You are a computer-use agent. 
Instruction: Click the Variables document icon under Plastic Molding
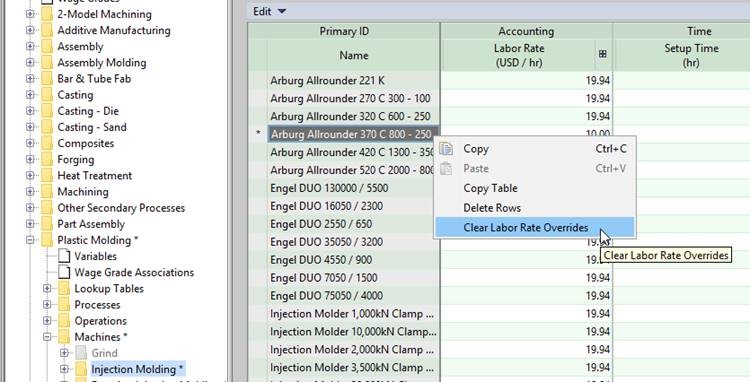(64, 256)
